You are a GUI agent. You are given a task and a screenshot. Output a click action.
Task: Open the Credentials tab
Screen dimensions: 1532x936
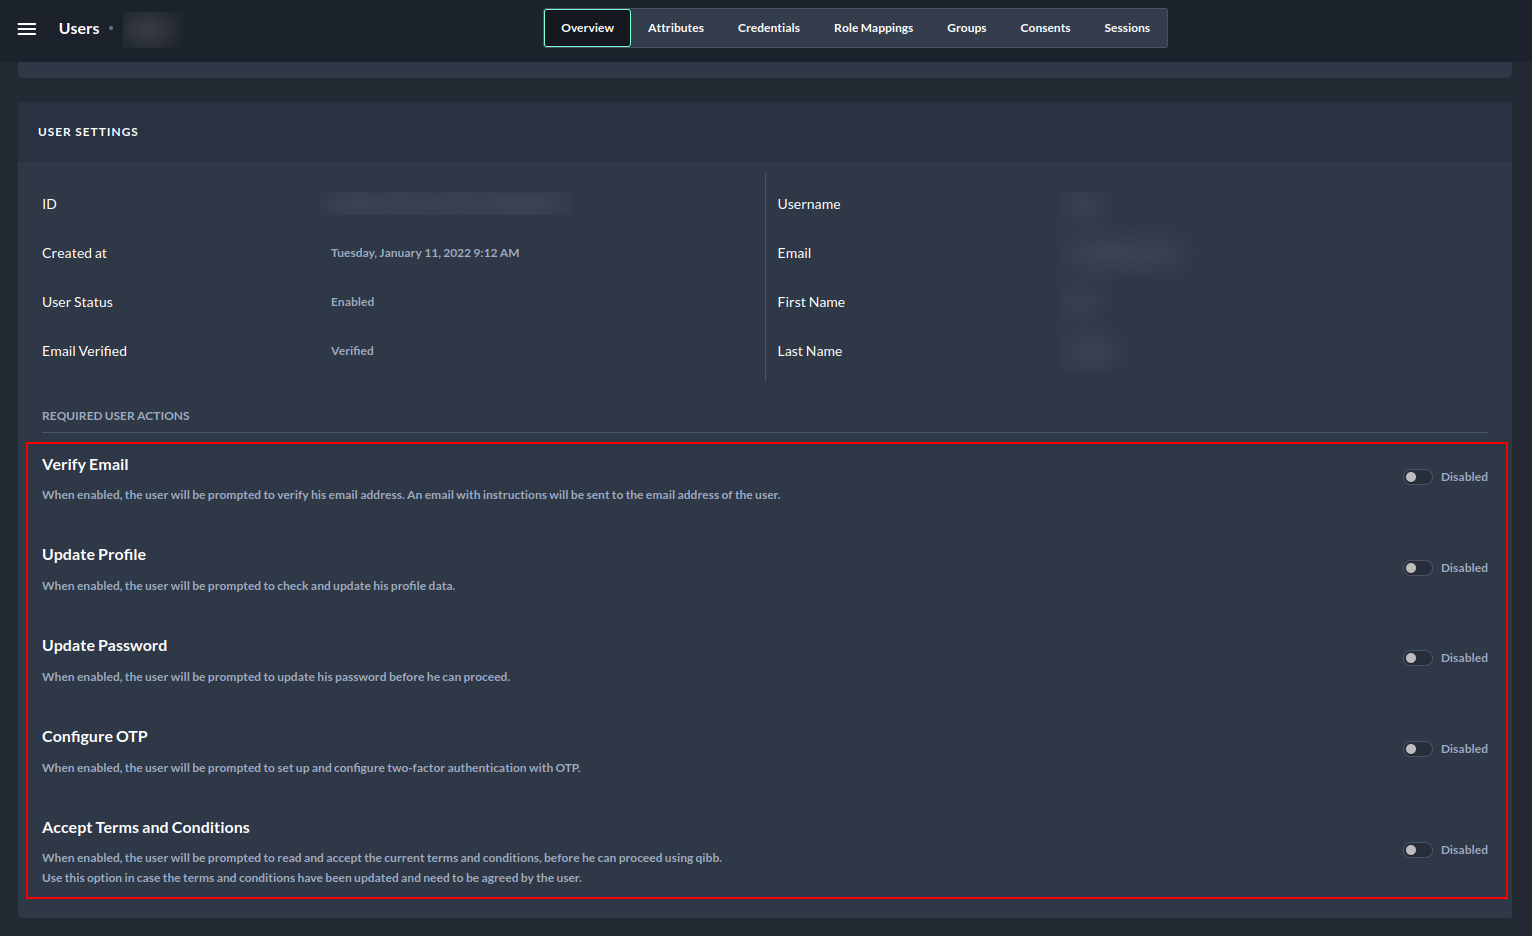(768, 28)
